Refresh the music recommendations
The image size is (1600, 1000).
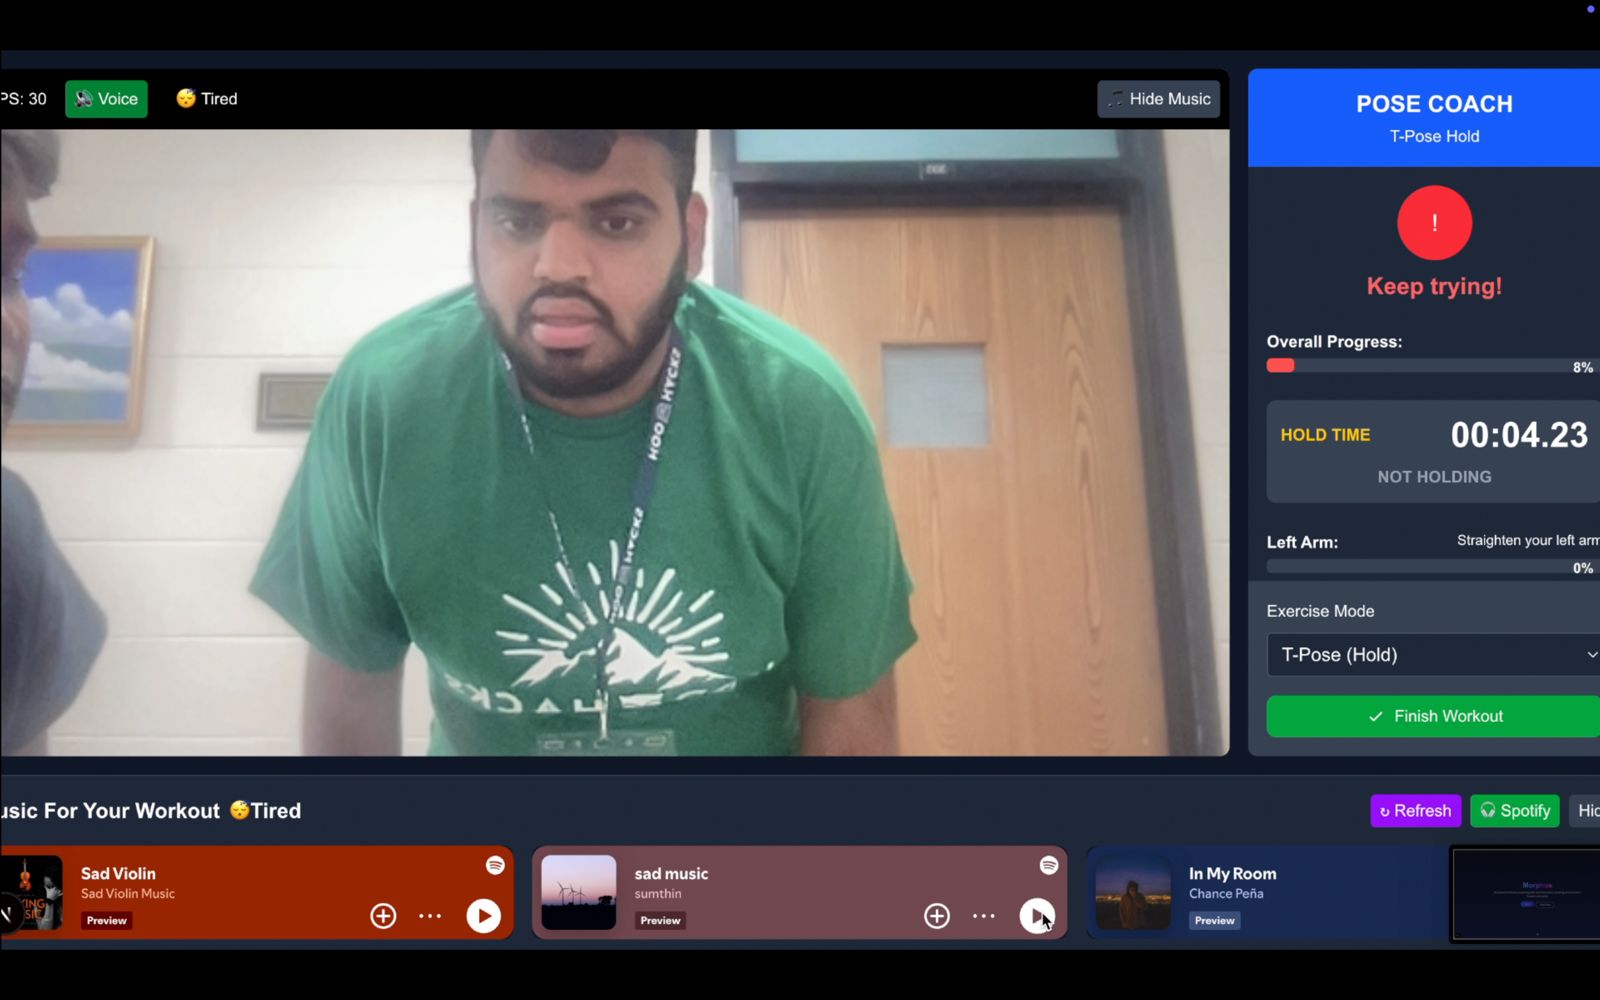point(1415,811)
